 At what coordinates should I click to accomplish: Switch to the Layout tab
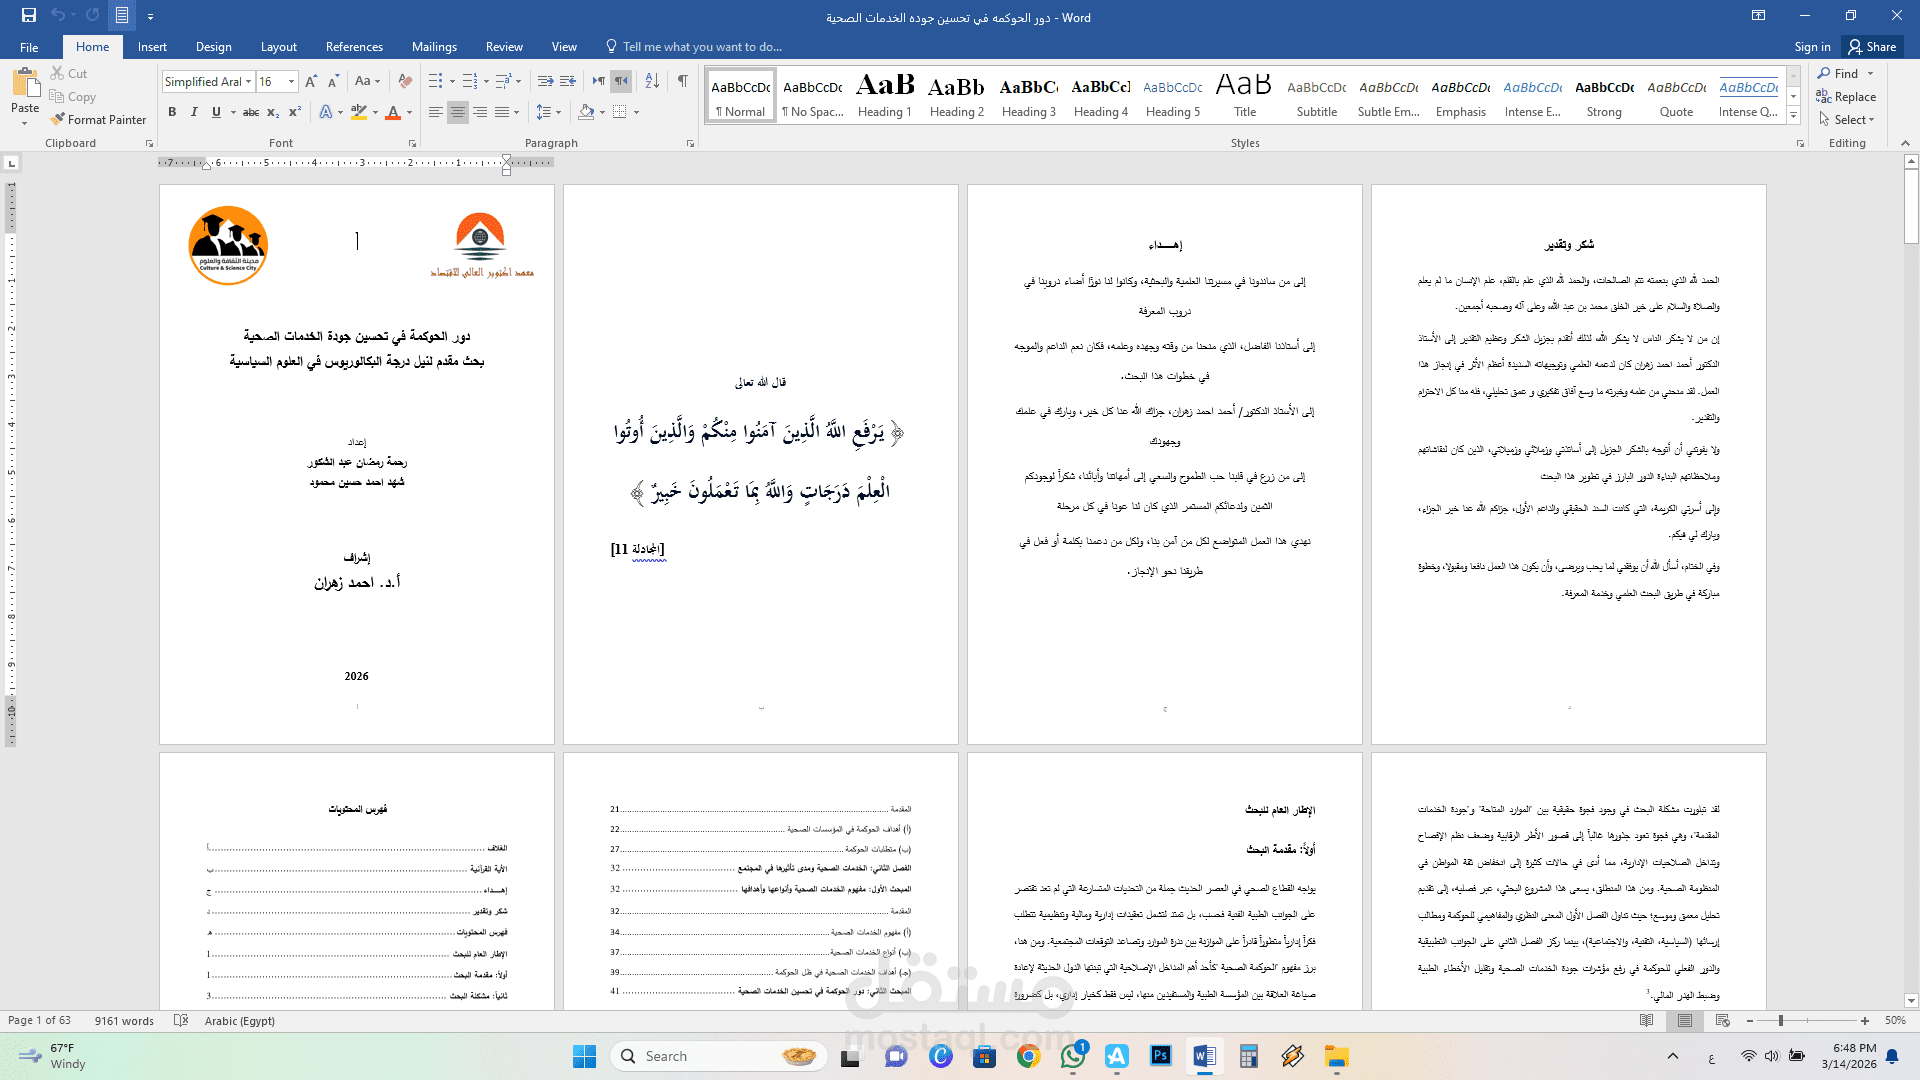tap(279, 47)
